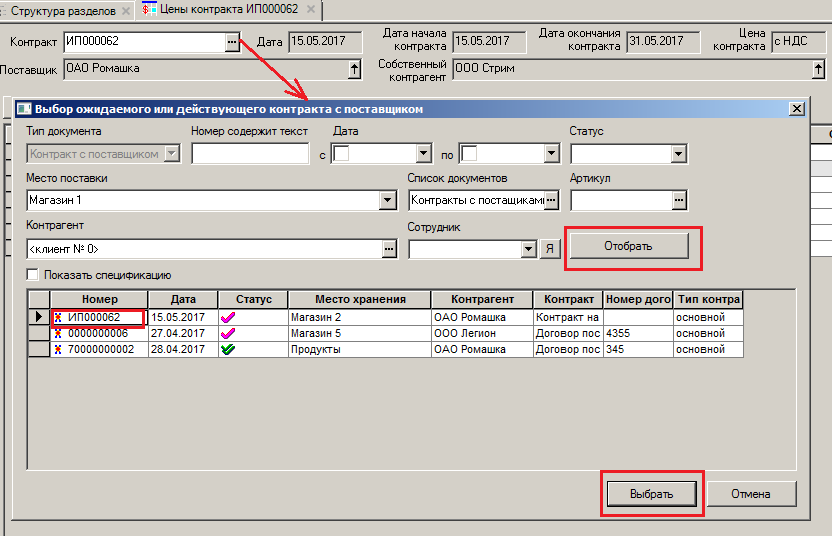Click the Контракт field ИП000062 in main form
This screenshot has width=832, height=536.
[144, 42]
